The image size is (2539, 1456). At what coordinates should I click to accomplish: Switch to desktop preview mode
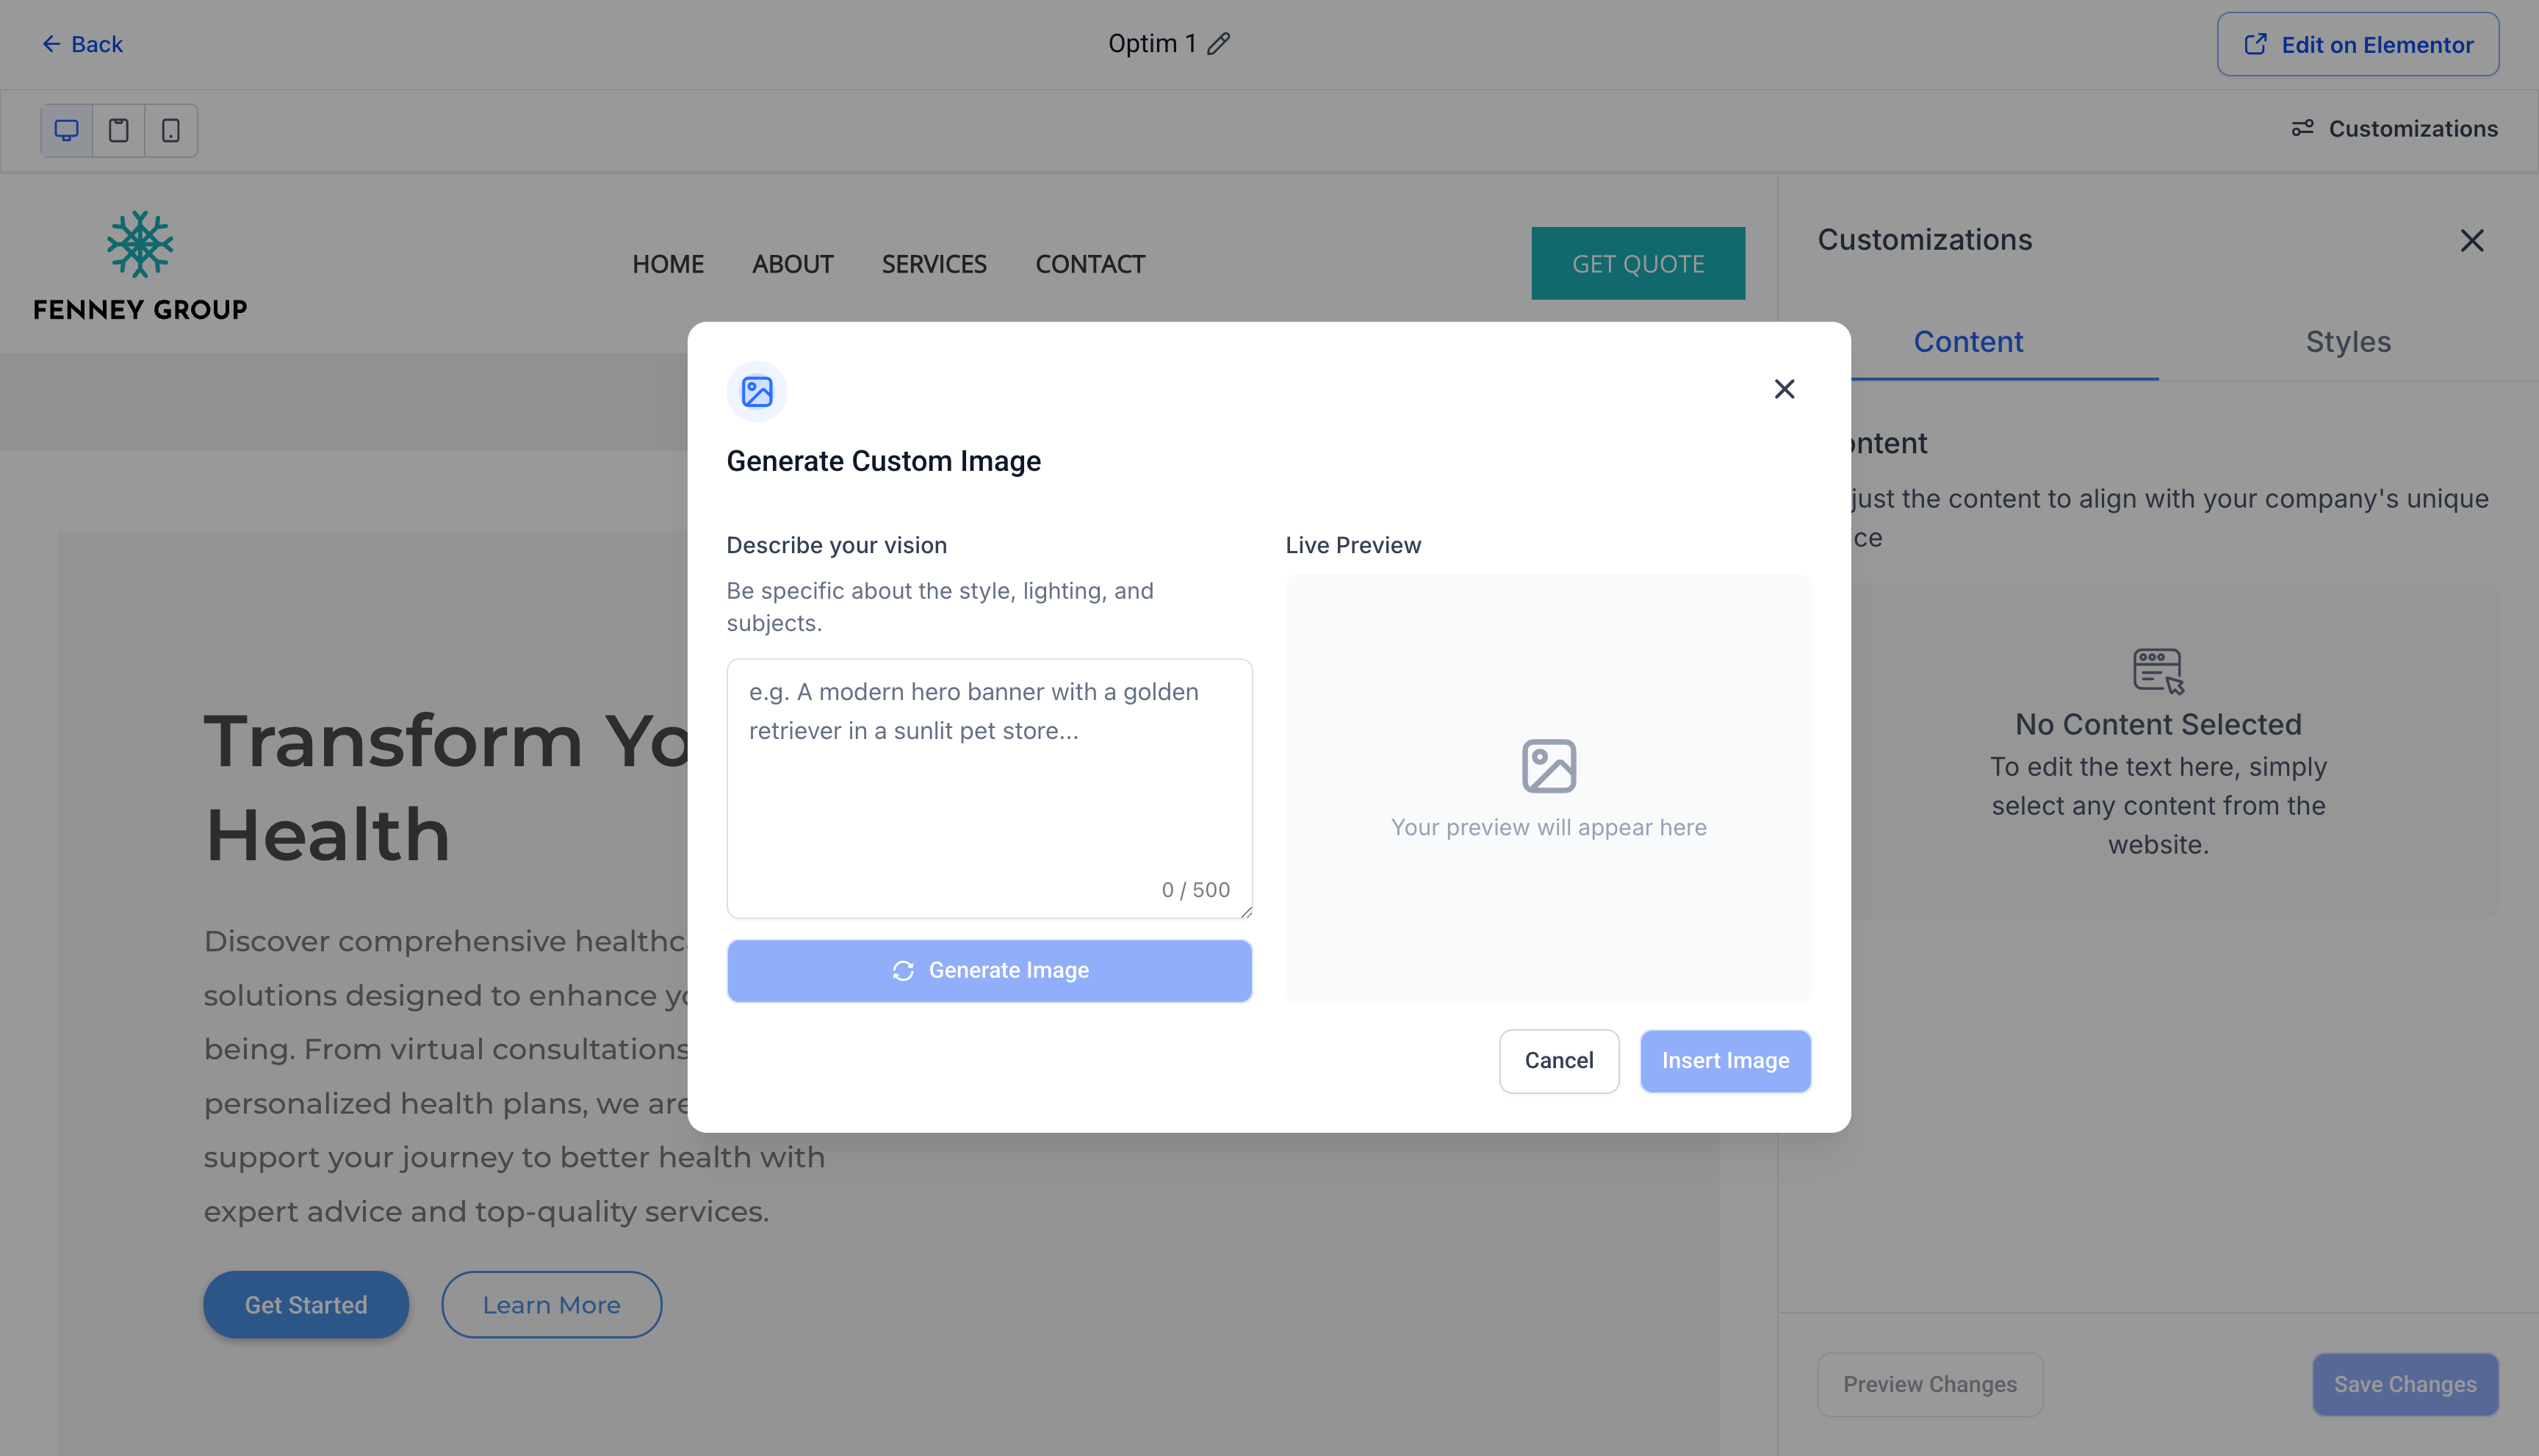(x=66, y=130)
